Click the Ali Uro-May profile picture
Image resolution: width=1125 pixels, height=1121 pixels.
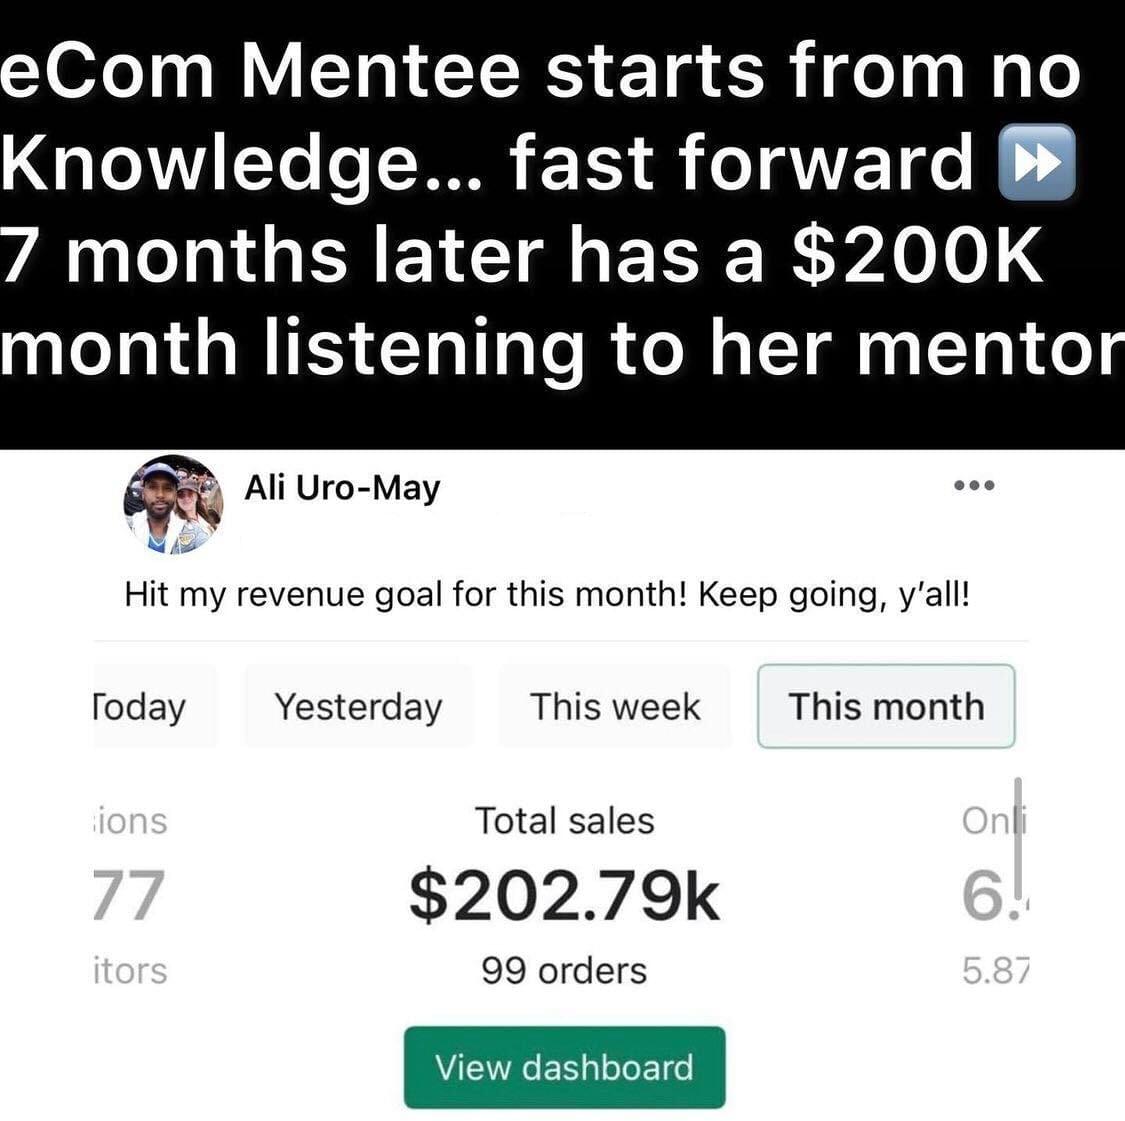173,505
